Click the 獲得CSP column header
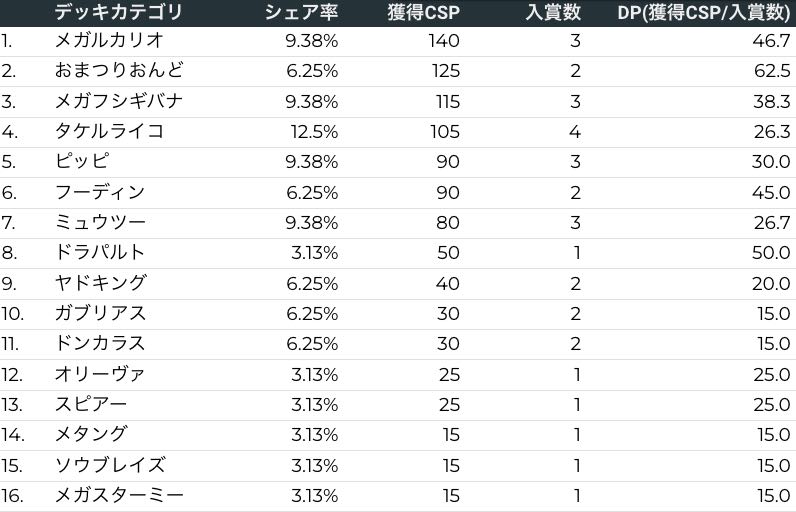The height and width of the screenshot is (512, 796). click(423, 12)
